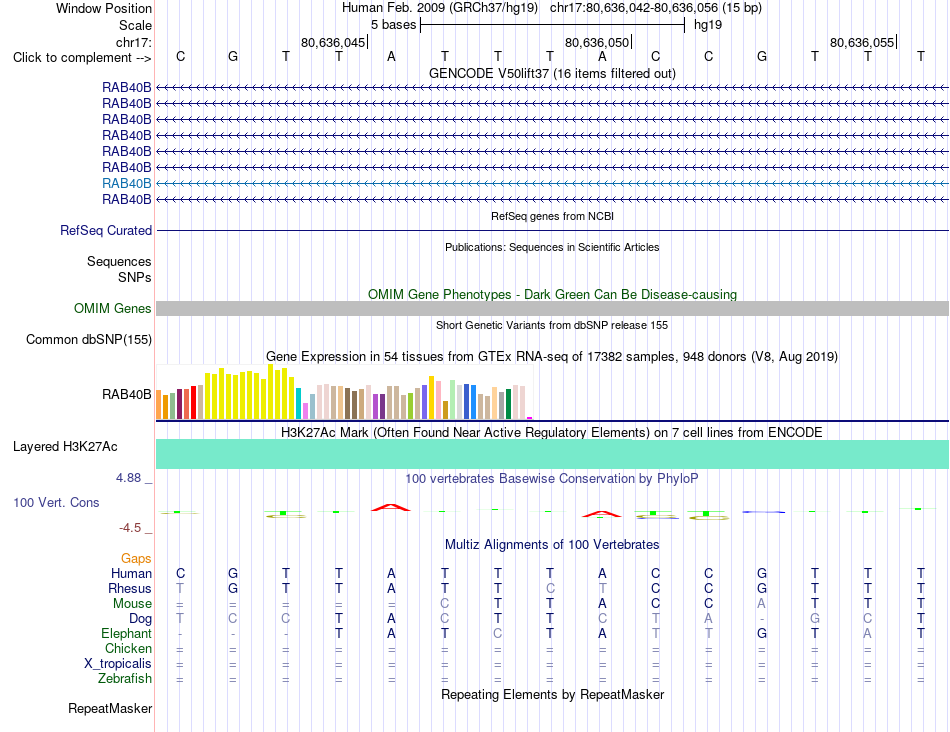Select the chr17: ruler label
The image size is (950, 732).
(x=133, y=42)
